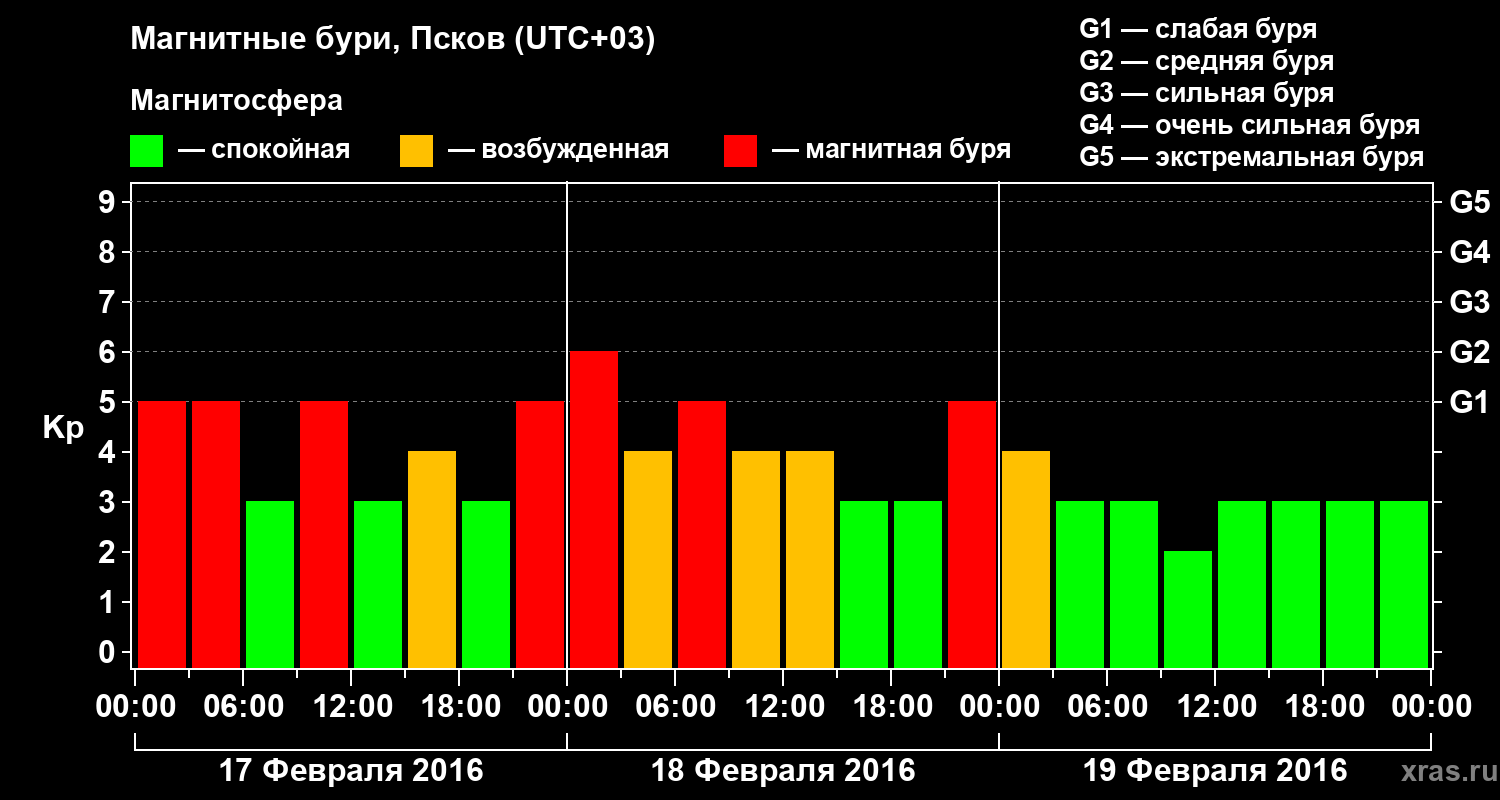Click green bar for 15:00–18:00 on 18 February

[x=864, y=585]
